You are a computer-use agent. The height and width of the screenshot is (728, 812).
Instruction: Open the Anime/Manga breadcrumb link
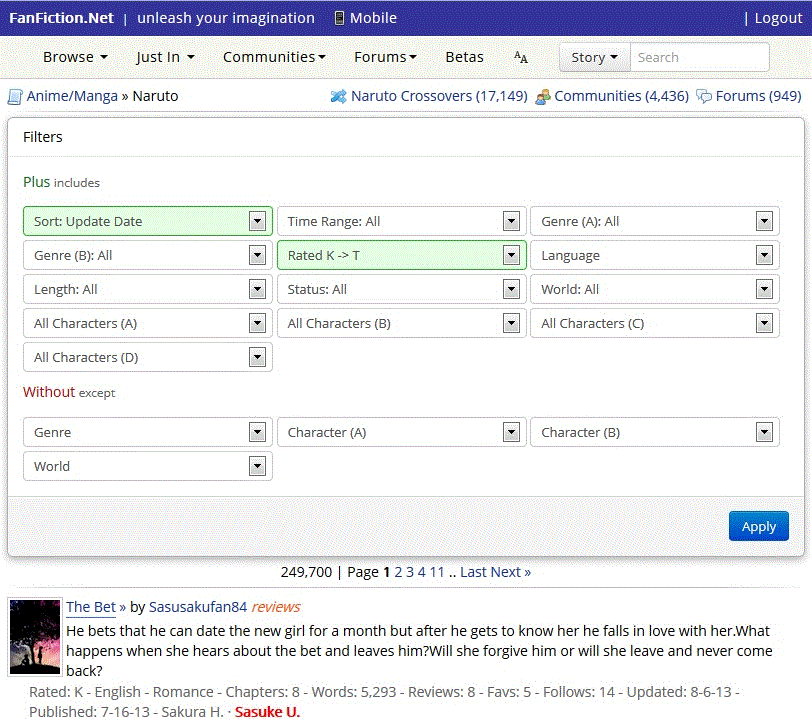point(72,96)
